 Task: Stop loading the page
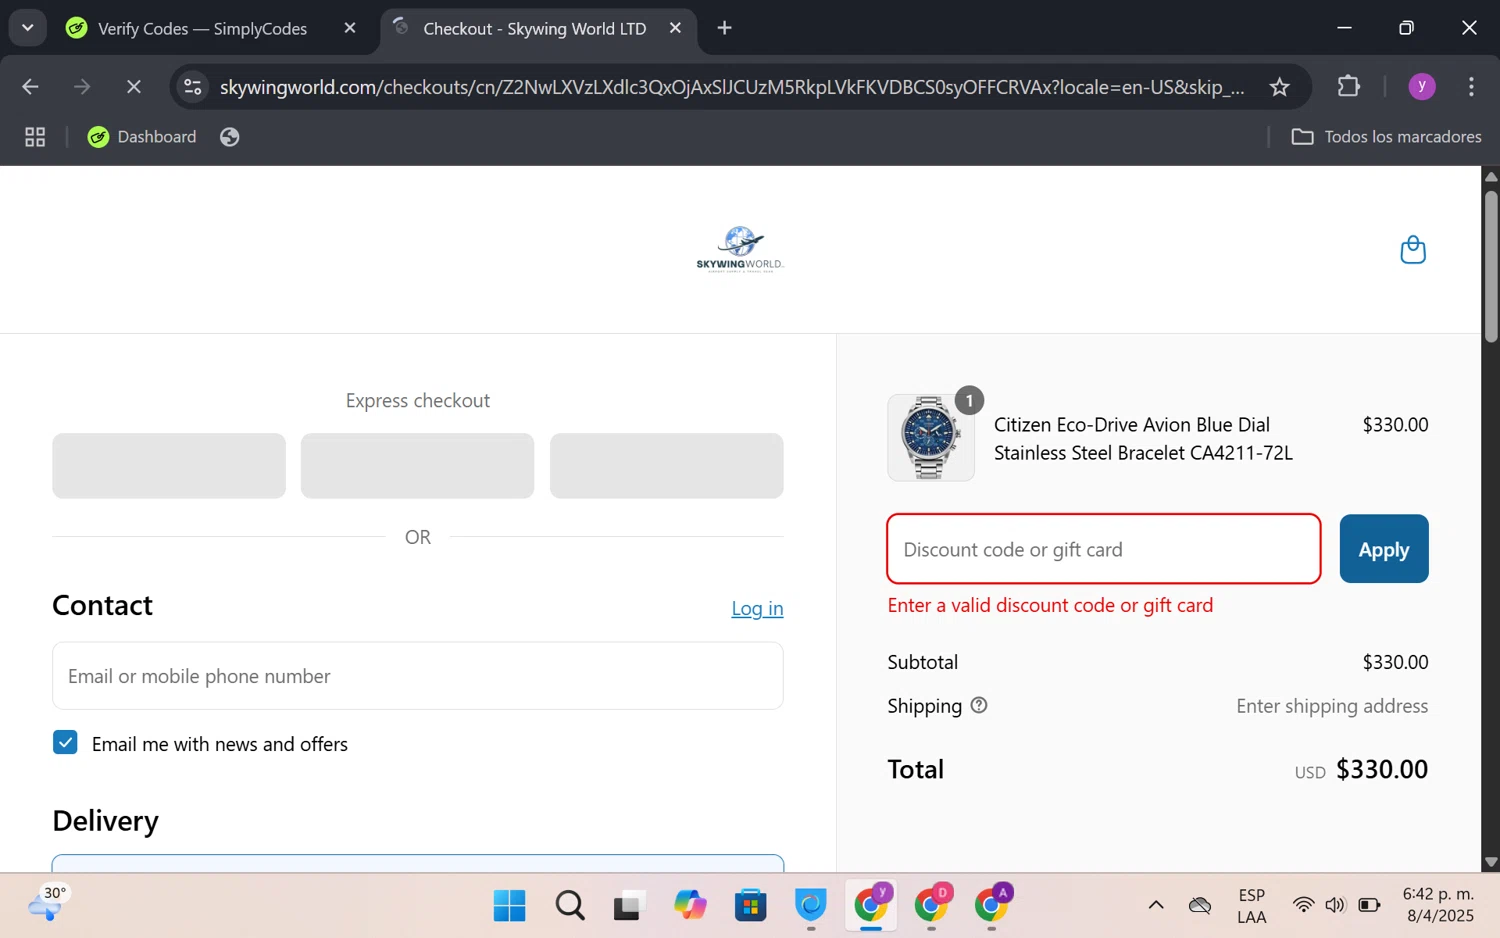coord(133,87)
